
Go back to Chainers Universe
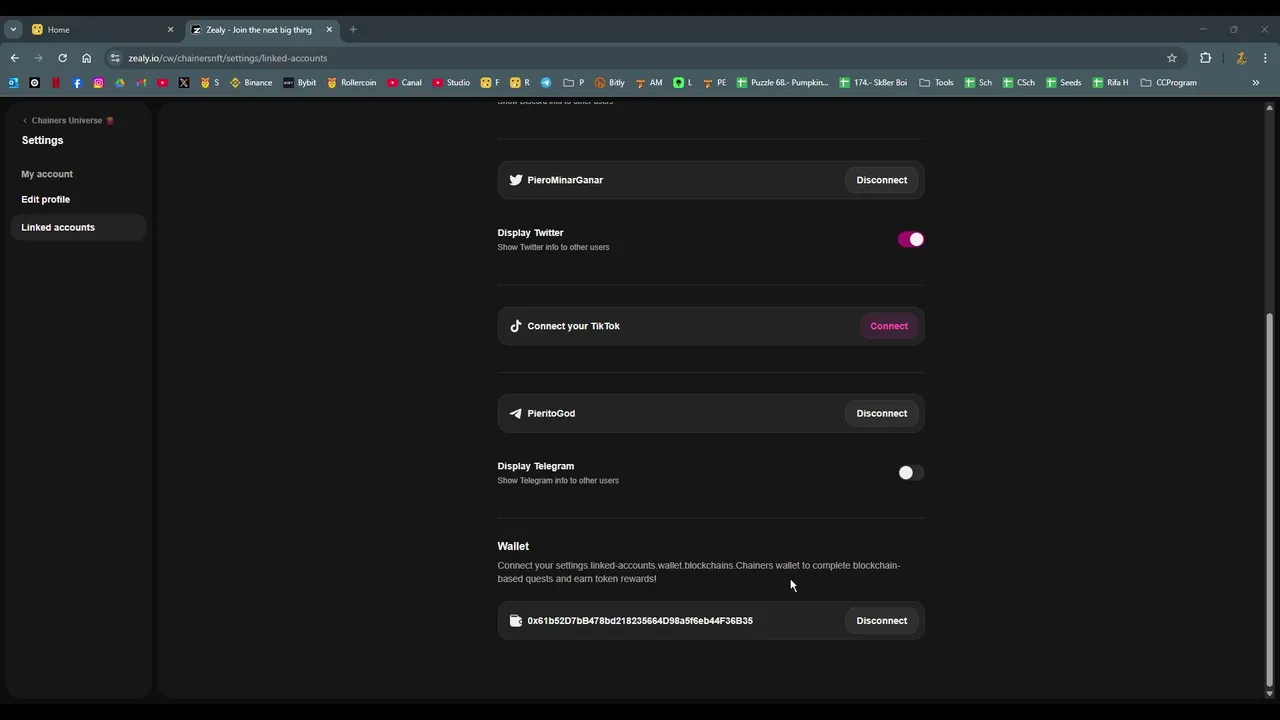(x=67, y=120)
